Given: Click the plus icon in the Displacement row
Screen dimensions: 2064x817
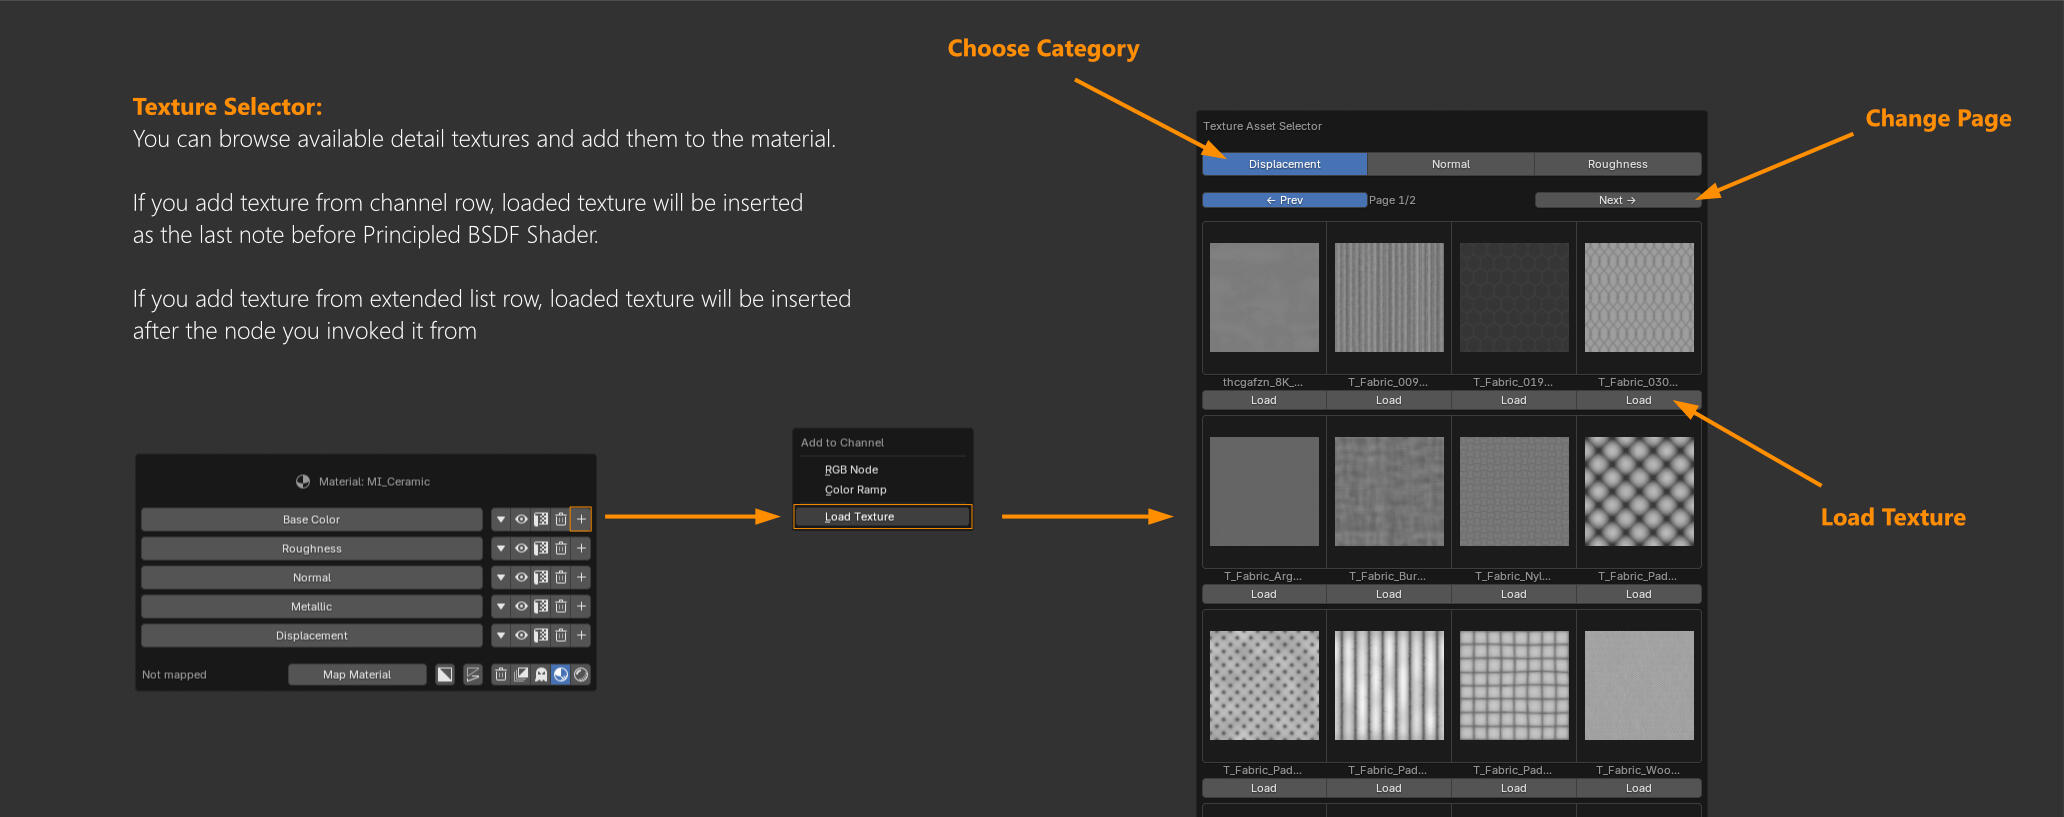Looking at the screenshot, I should point(581,635).
